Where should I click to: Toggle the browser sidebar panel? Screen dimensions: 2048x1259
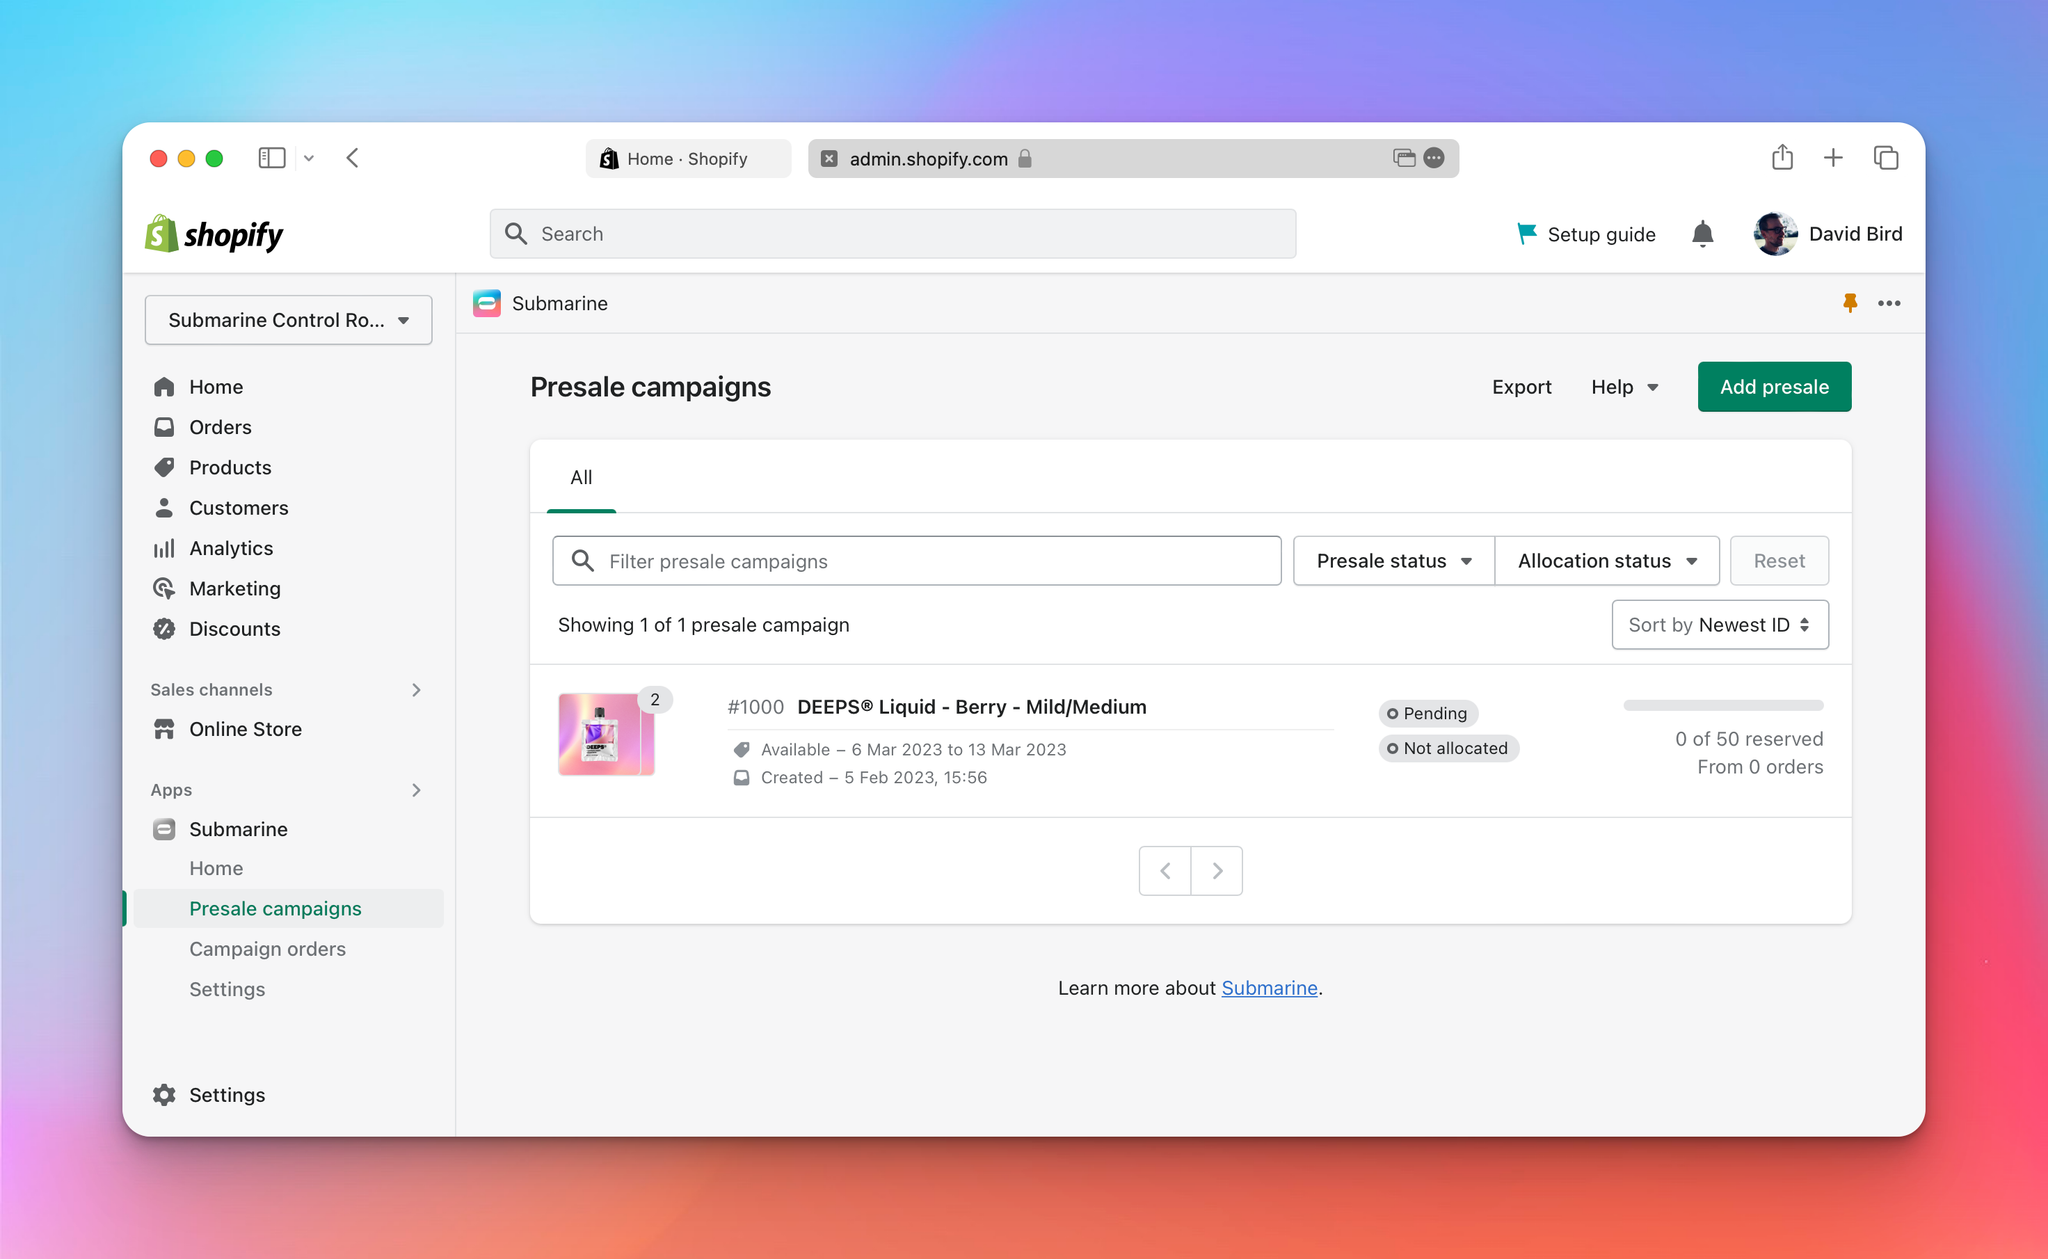click(272, 158)
